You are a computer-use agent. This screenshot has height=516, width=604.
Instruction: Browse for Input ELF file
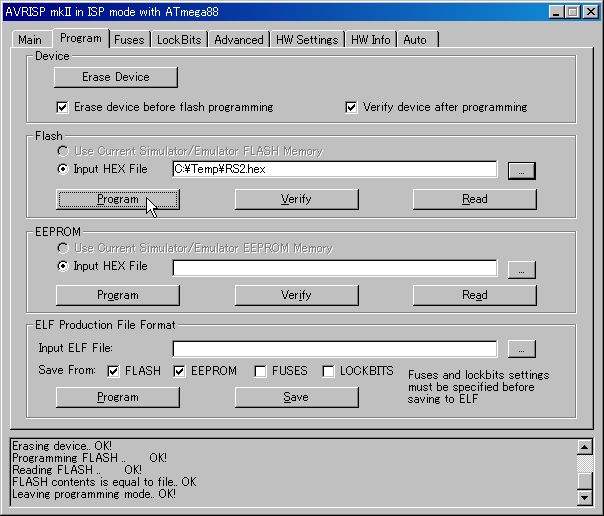coord(522,349)
